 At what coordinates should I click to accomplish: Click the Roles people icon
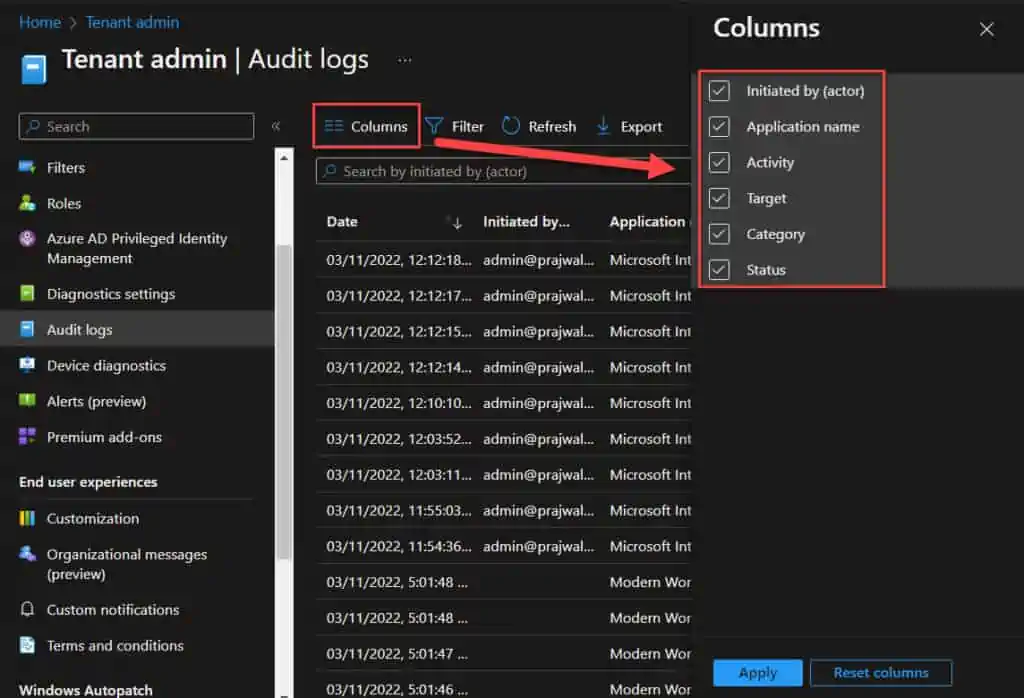tap(27, 203)
